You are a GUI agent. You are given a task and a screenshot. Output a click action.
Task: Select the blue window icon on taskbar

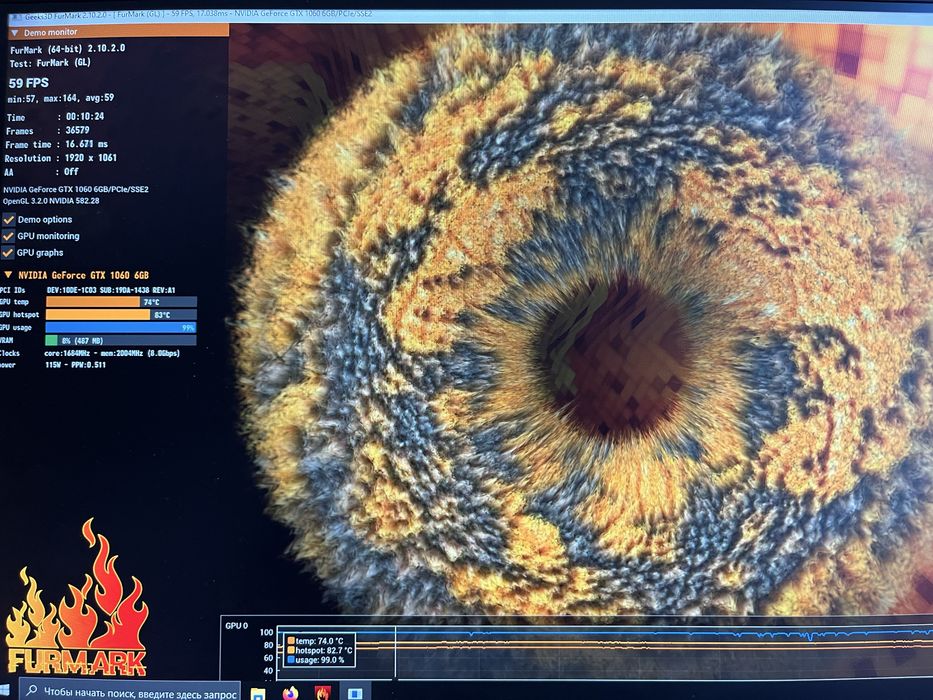[x=355, y=693]
